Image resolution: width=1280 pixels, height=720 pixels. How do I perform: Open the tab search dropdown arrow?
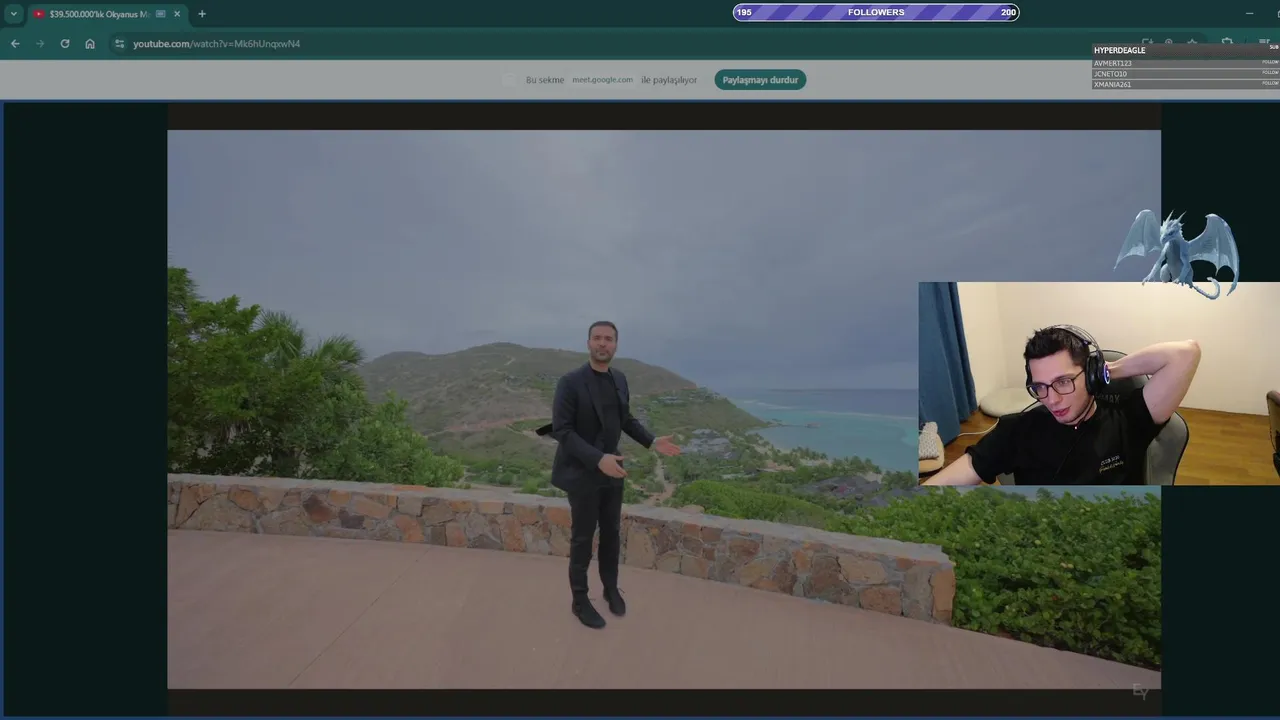[x=14, y=14]
